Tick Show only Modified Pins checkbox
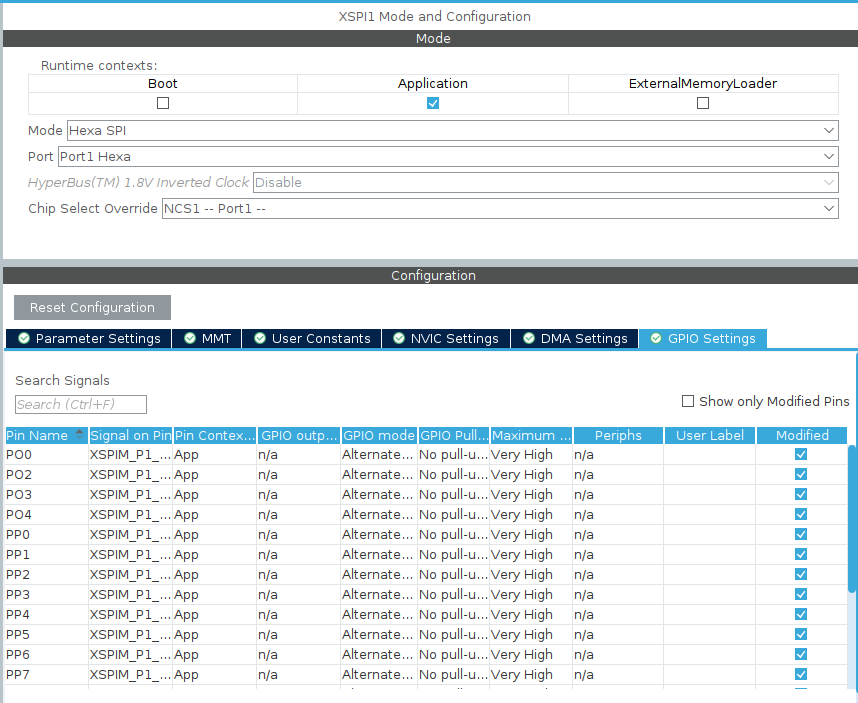Viewport: 858px width, 703px height. 688,401
